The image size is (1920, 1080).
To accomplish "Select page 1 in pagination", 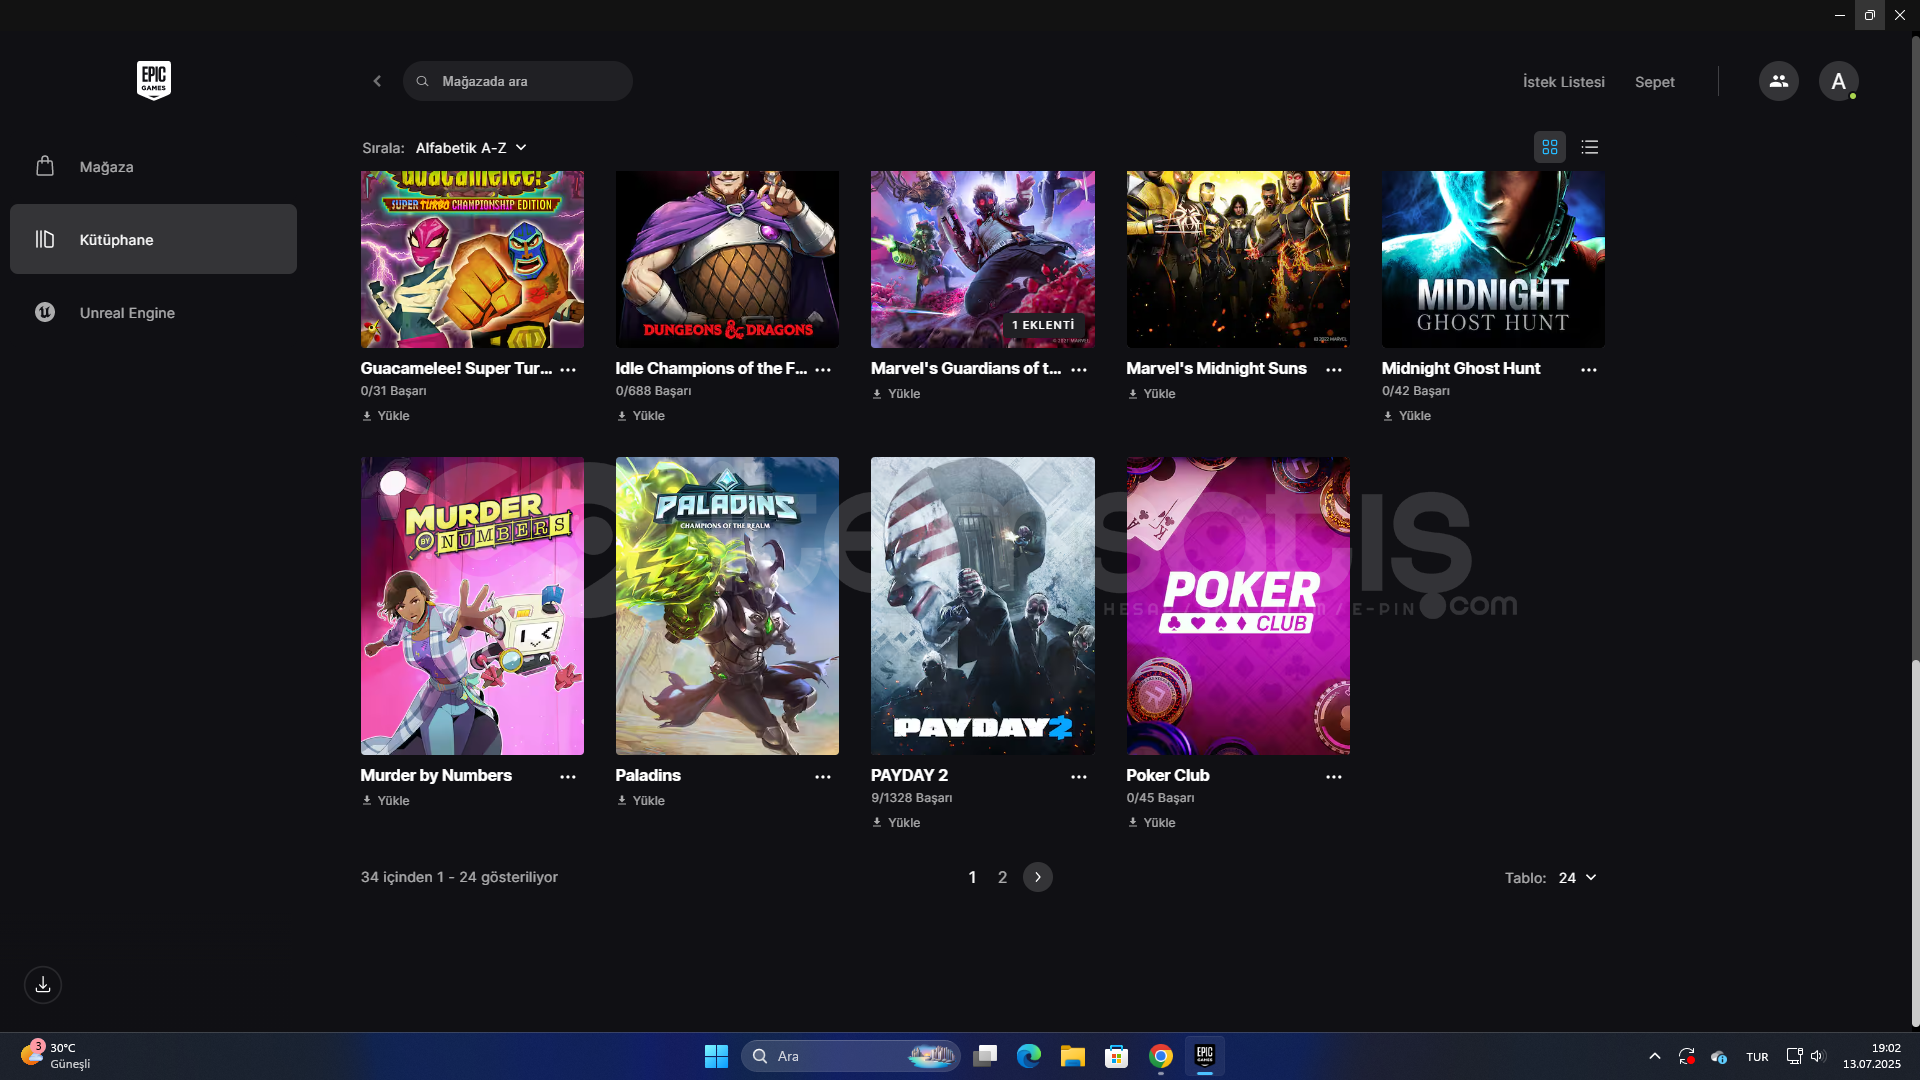I will [972, 877].
